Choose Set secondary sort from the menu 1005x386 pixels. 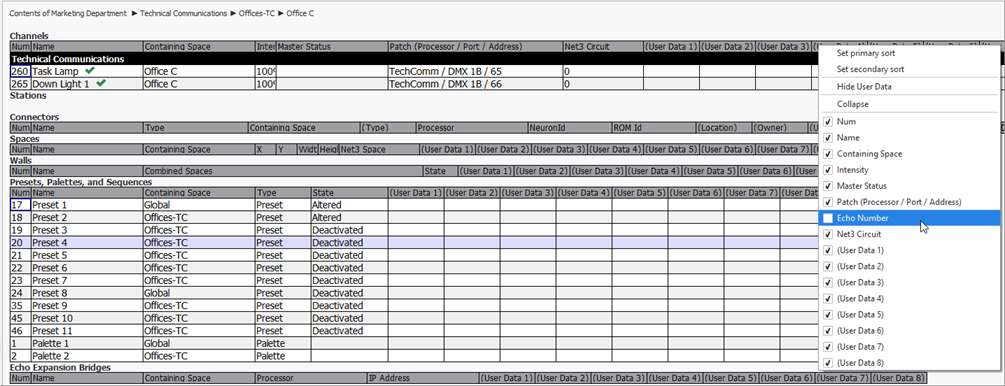pos(909,69)
